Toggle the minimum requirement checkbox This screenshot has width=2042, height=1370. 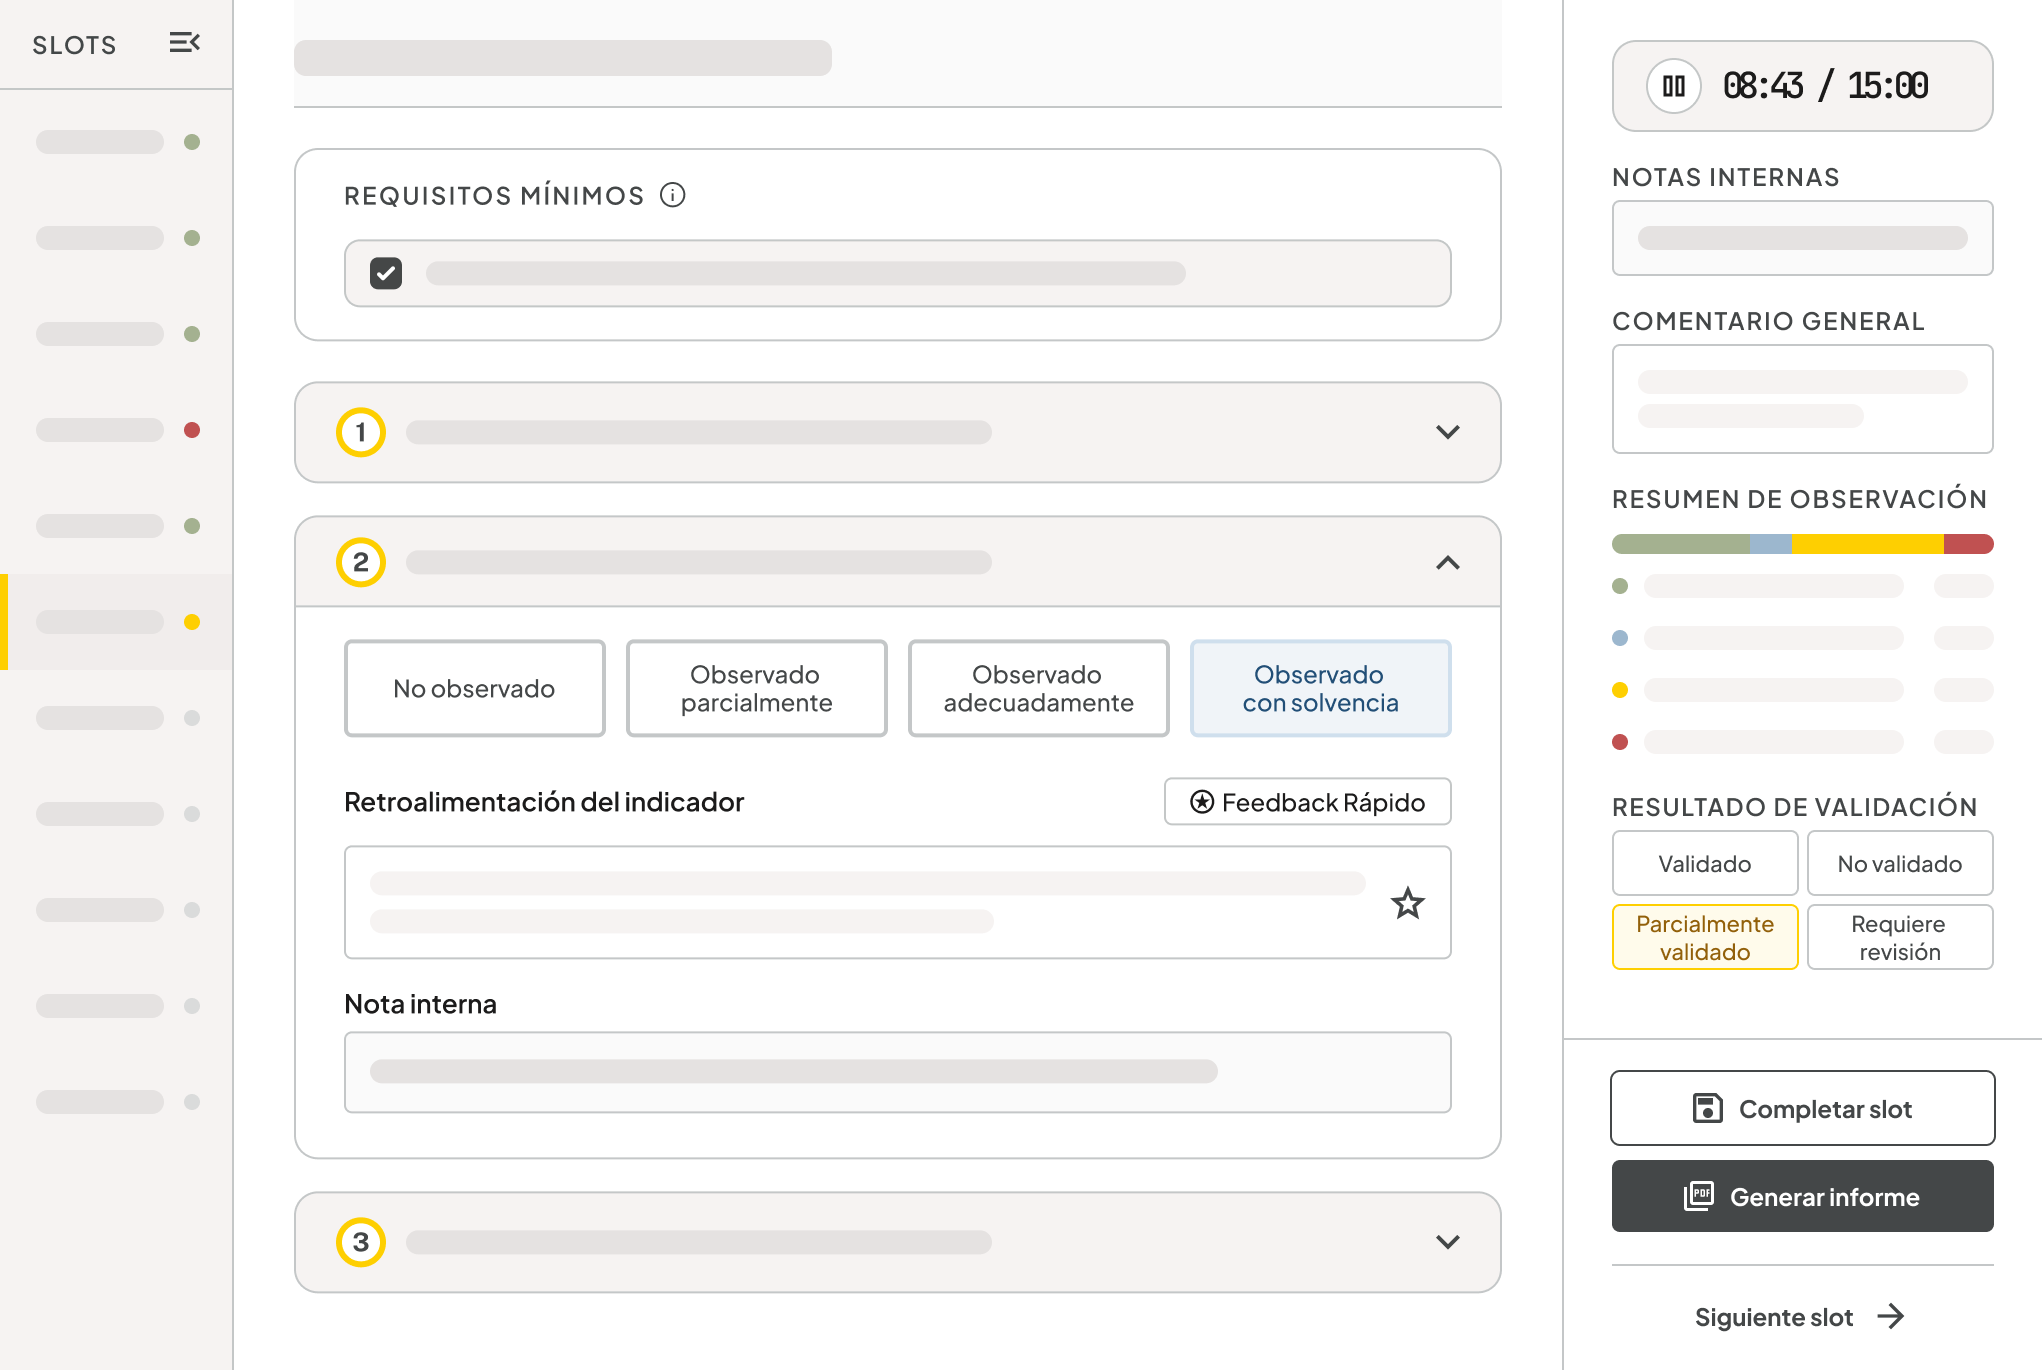(x=386, y=273)
